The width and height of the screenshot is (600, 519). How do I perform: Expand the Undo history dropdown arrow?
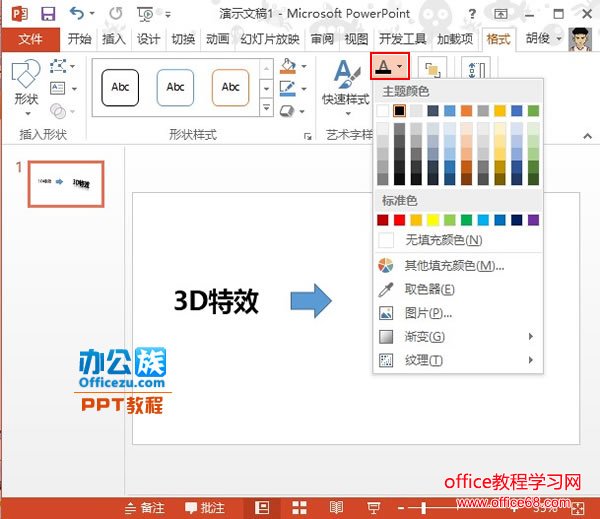click(92, 13)
